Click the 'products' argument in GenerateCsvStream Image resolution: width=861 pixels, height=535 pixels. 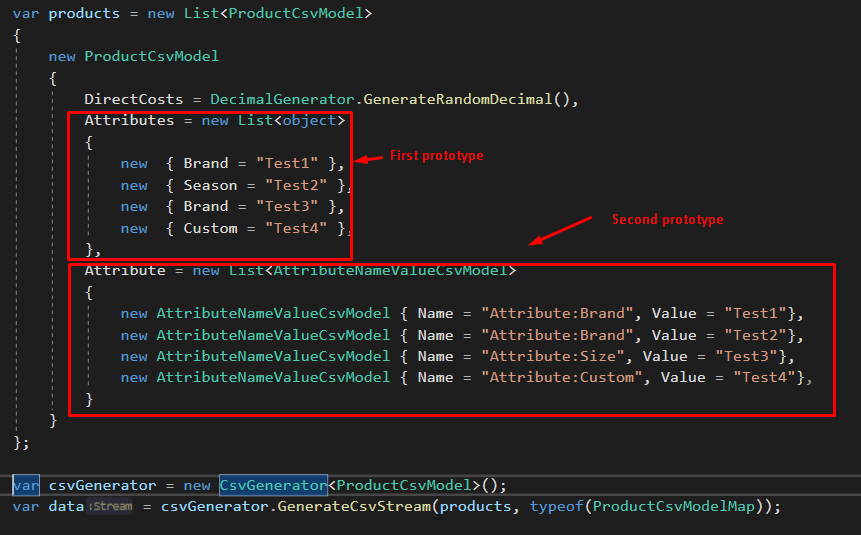click(x=476, y=506)
